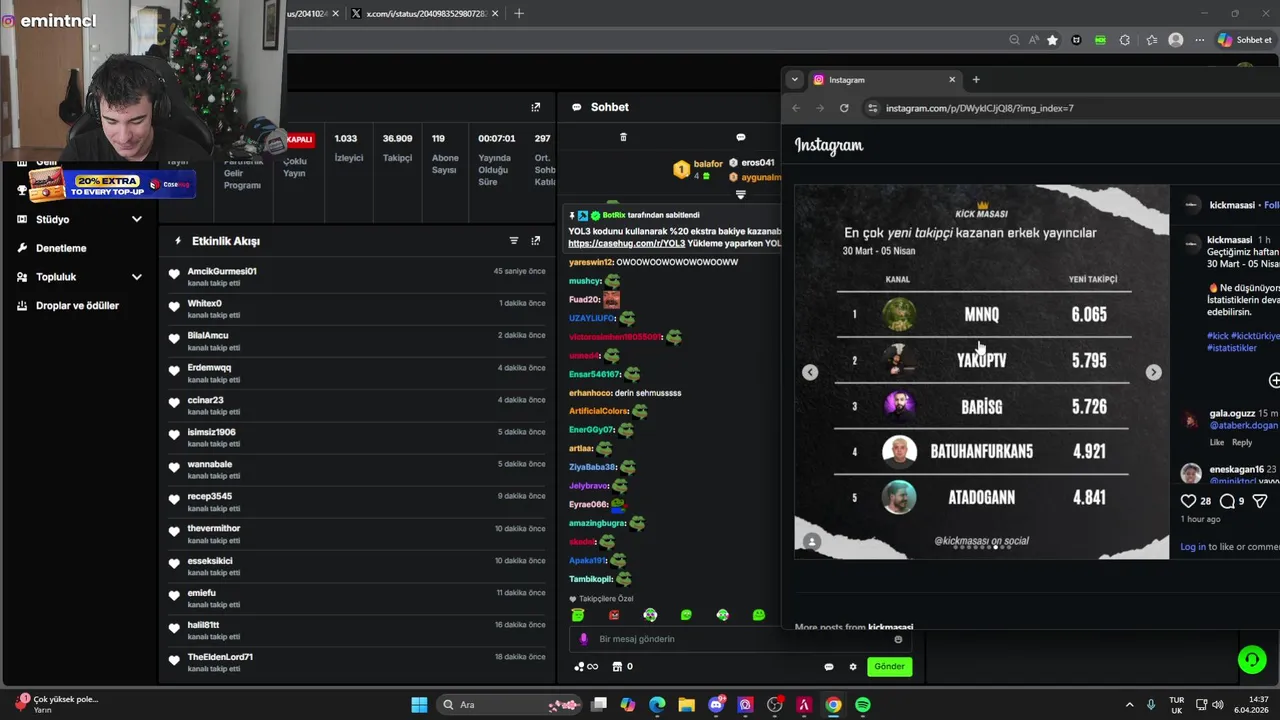This screenshot has height=720, width=1280.
Task: Click username yareswin12 in chat
Action: coord(591,262)
